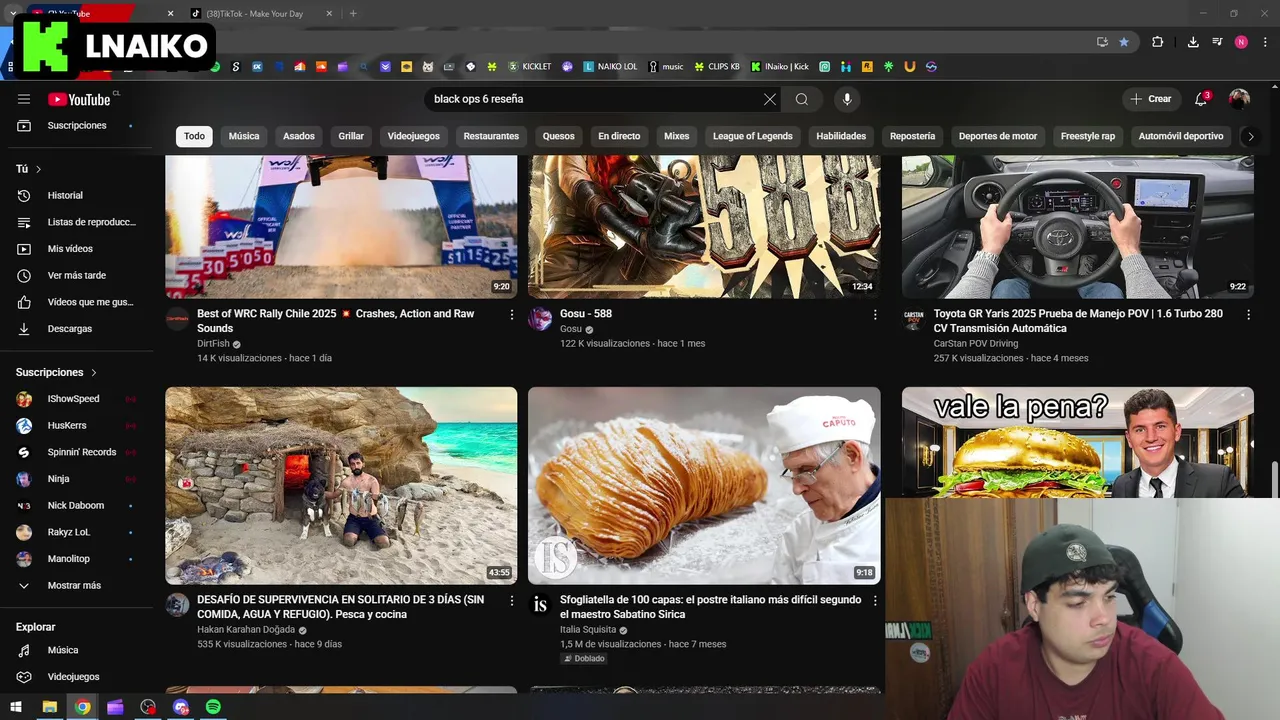Select the Freestyle rap filter chip
The width and height of the screenshot is (1280, 720).
(1088, 136)
